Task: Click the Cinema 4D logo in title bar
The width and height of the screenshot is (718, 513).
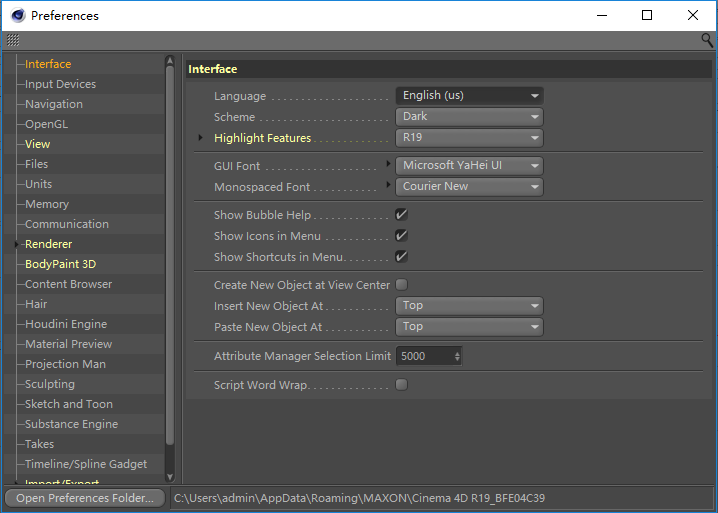Action: [x=18, y=15]
